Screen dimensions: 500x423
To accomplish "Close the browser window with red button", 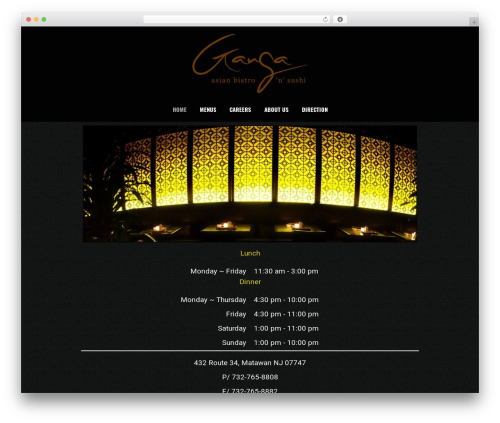I will [x=29, y=19].
